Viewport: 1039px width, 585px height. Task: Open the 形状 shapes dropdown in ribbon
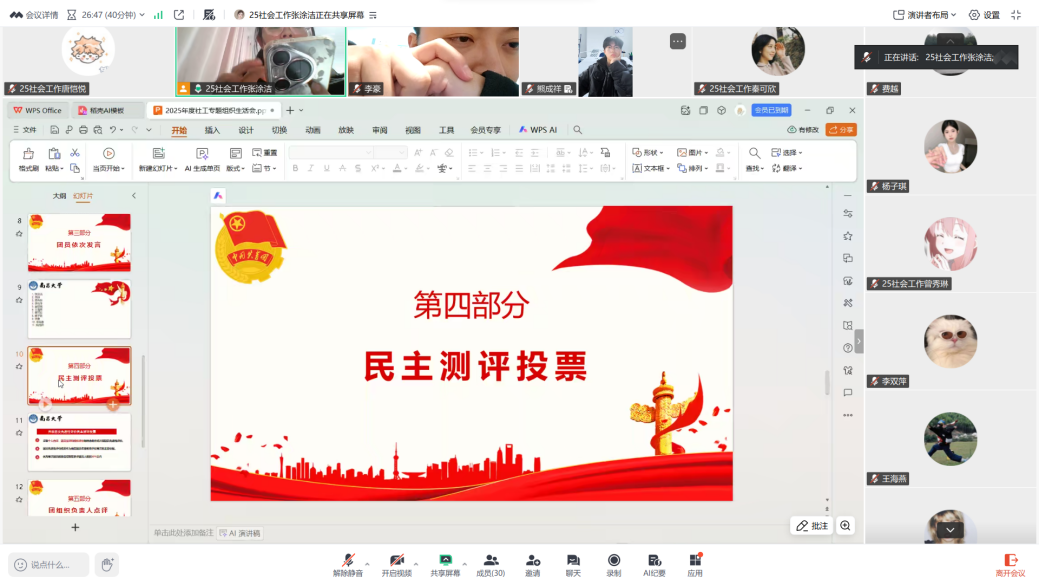(x=648, y=153)
